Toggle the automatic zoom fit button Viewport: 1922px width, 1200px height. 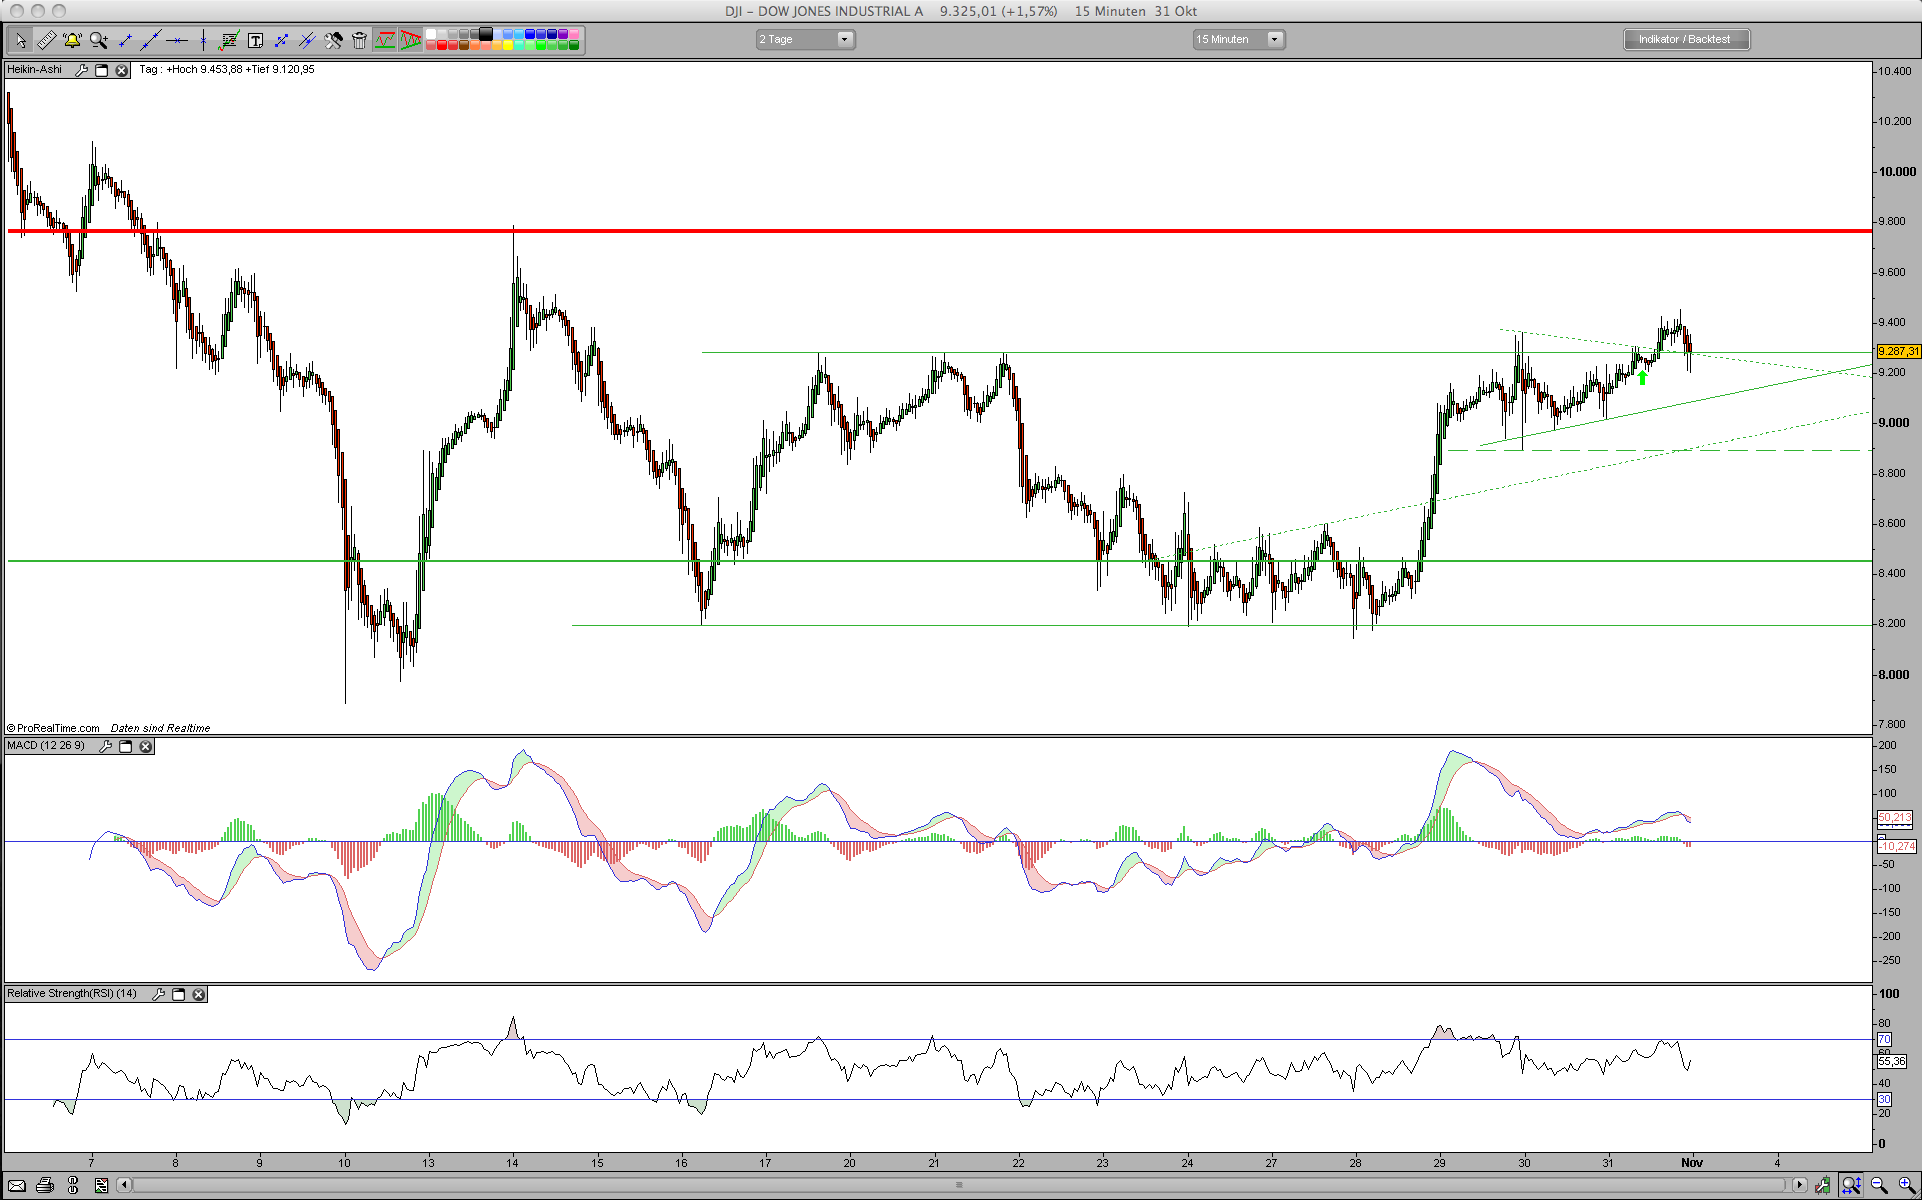point(1851,1185)
